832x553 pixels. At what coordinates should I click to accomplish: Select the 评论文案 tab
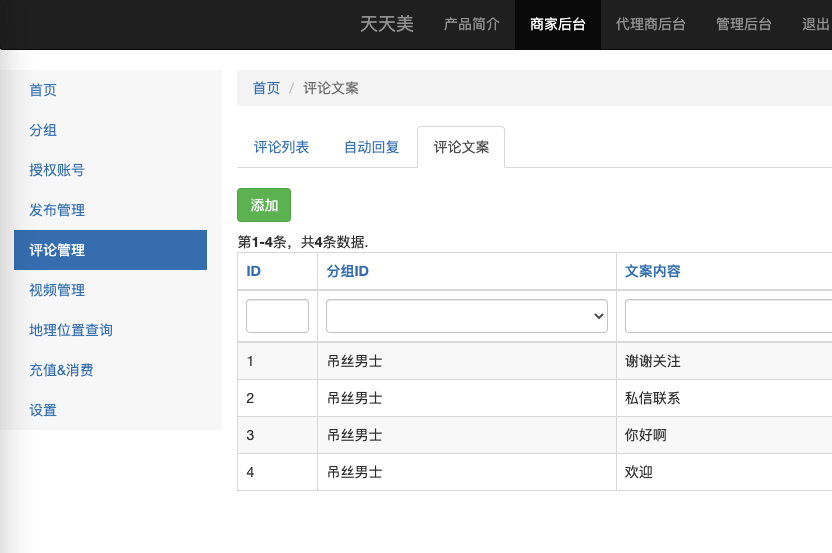[461, 147]
